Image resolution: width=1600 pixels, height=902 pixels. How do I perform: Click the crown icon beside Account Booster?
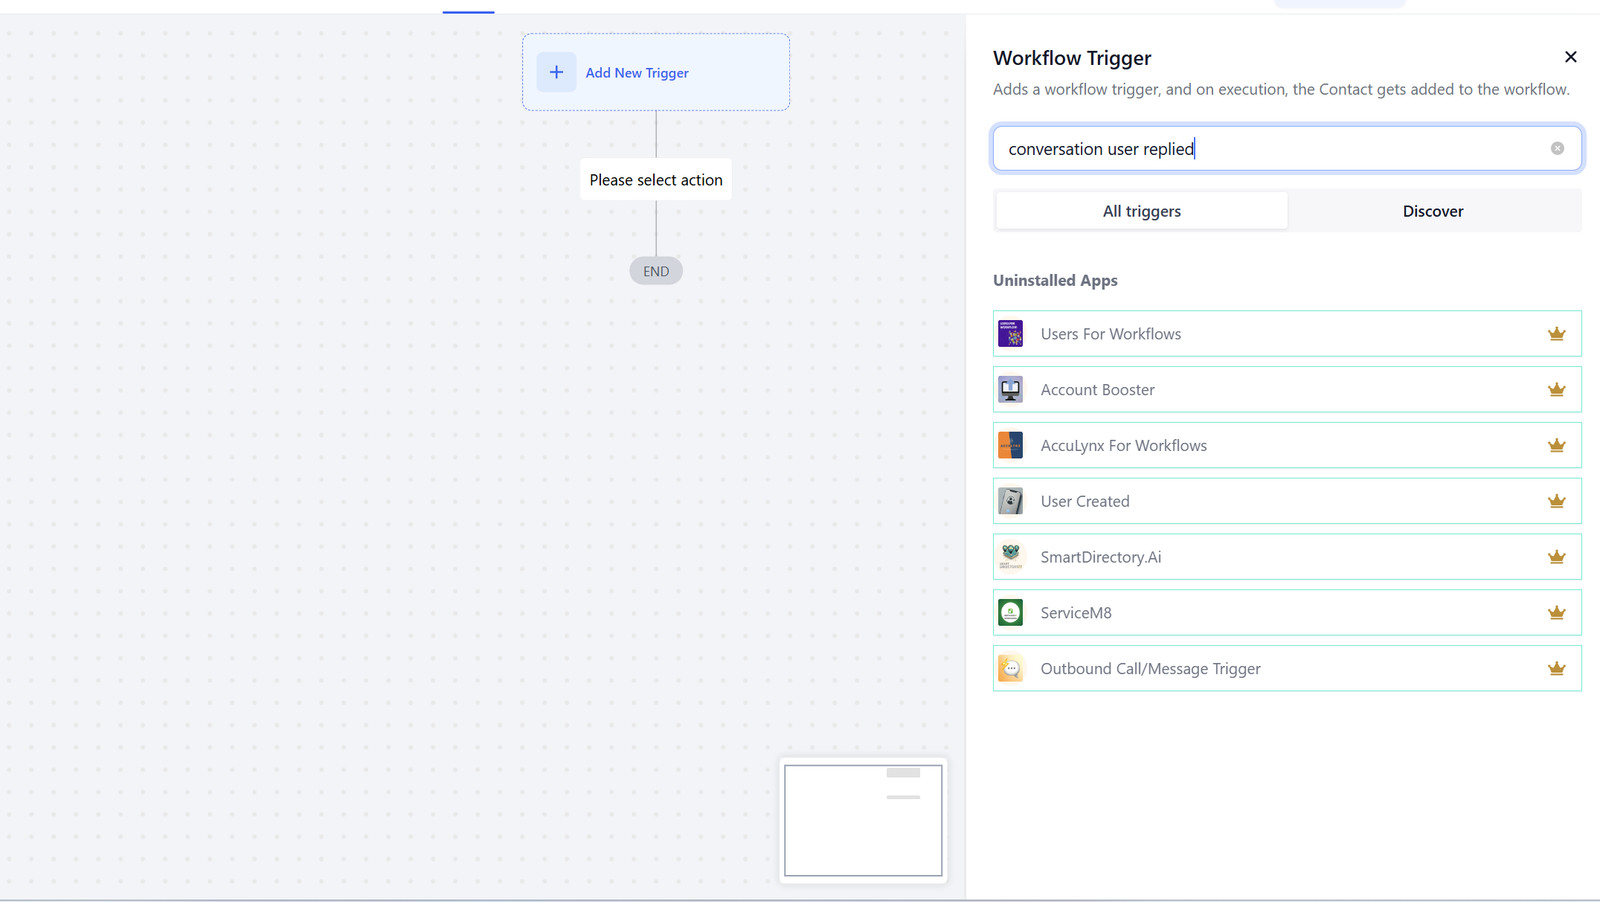[1556, 390]
